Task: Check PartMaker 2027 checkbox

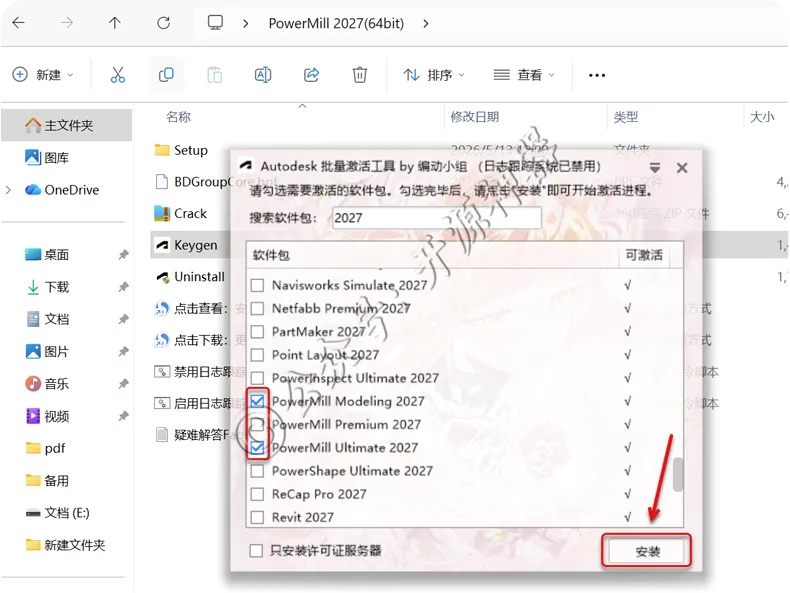Action: [x=257, y=332]
